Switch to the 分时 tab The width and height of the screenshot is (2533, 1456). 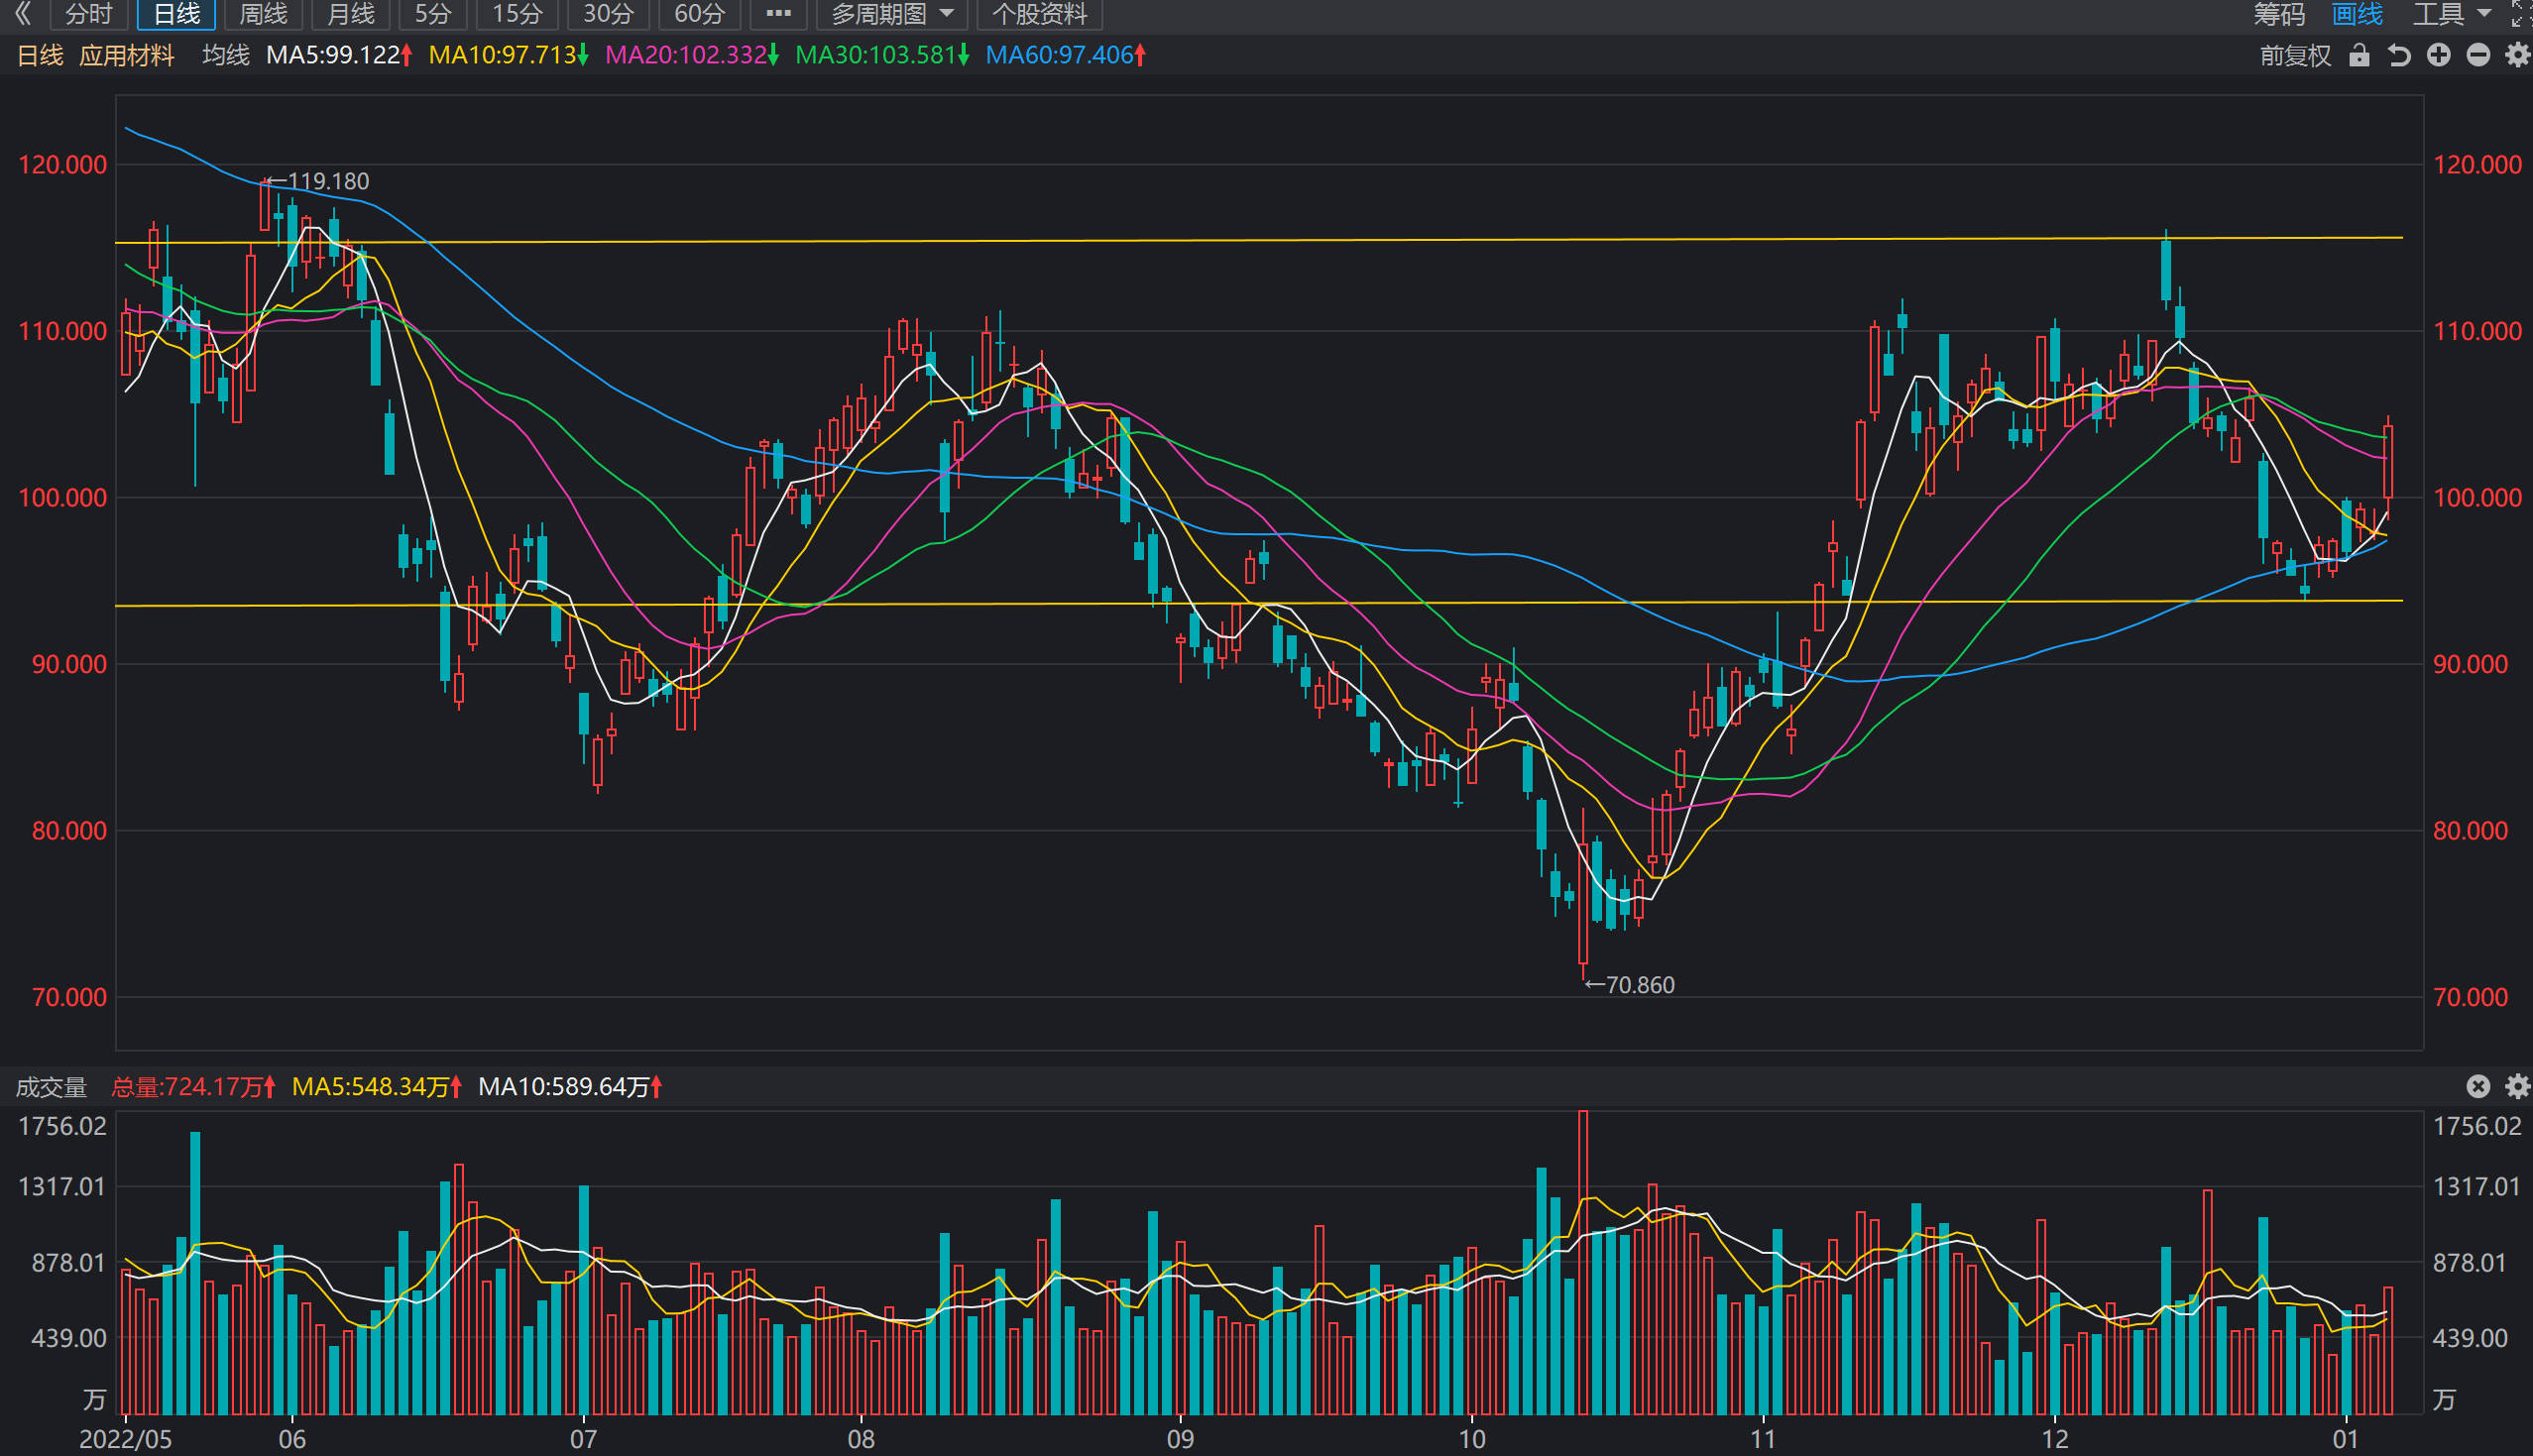coord(89,14)
